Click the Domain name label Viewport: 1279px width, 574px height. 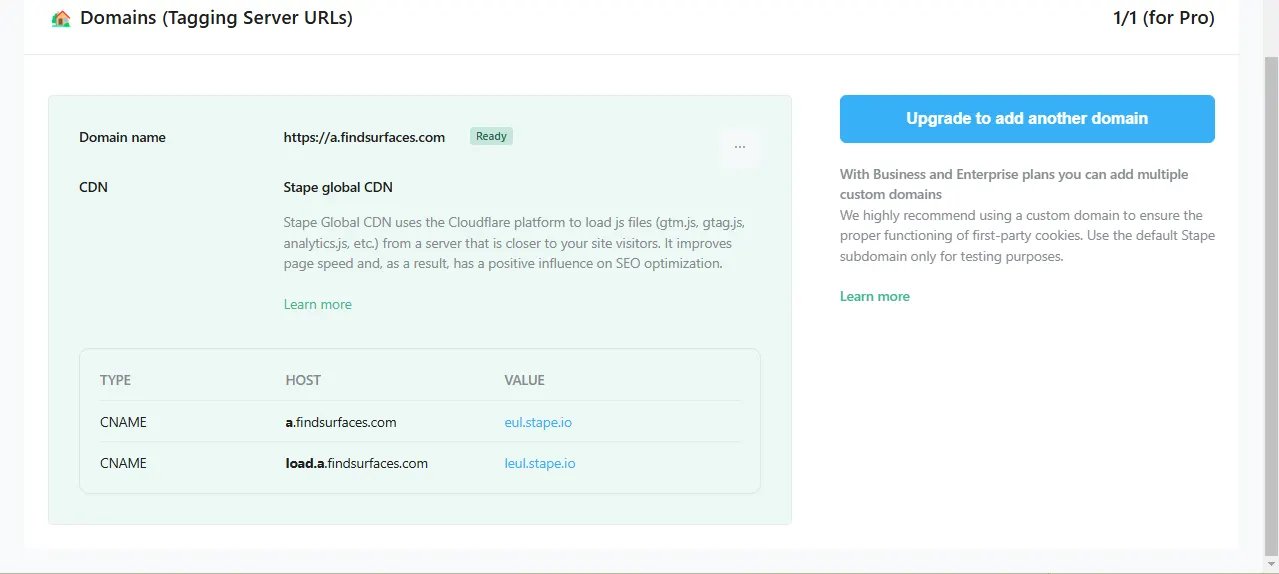122,137
